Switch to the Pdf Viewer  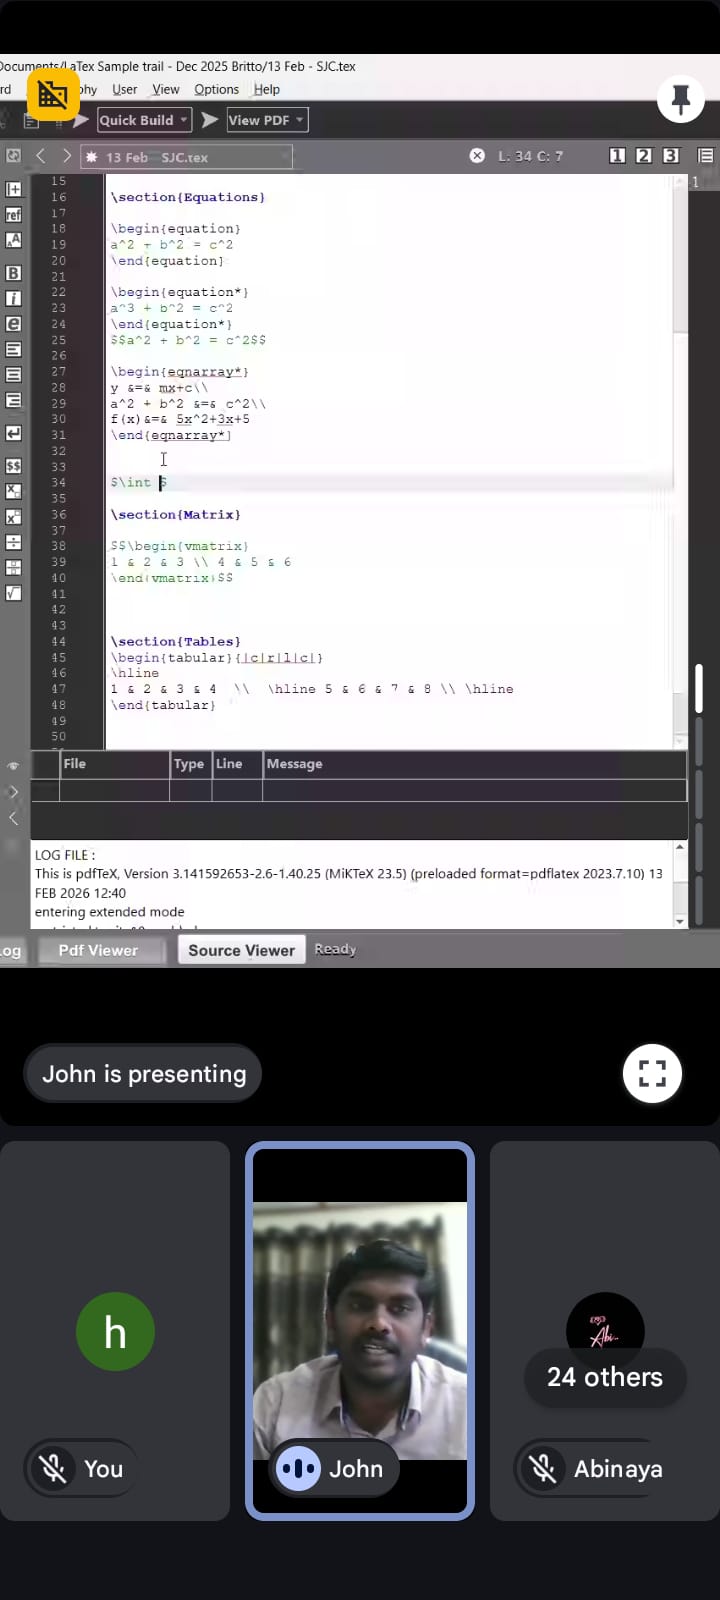pos(98,950)
